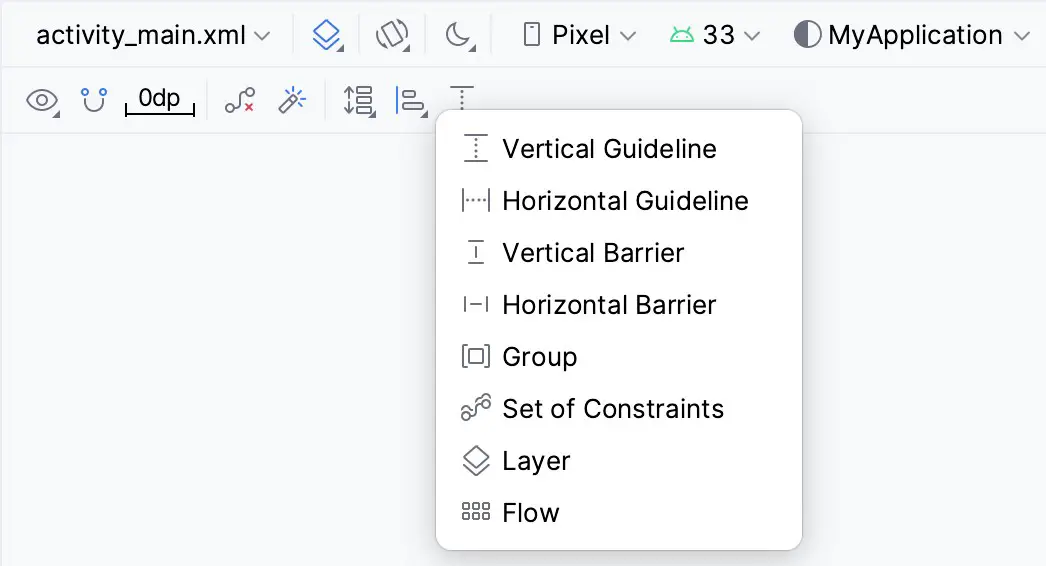
Task: Expand the activity_main.xml file dropdown
Action: [153, 35]
